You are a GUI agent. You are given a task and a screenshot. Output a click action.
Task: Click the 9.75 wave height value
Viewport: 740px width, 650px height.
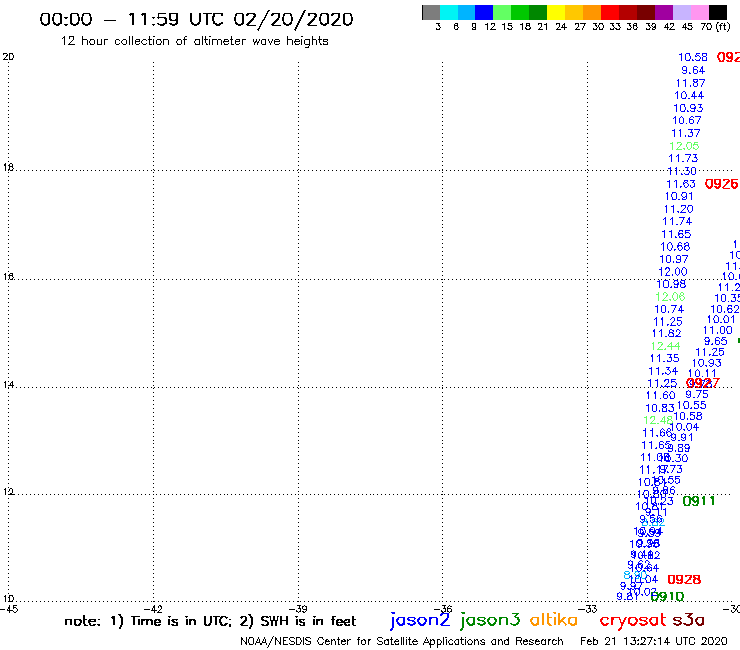tap(697, 395)
